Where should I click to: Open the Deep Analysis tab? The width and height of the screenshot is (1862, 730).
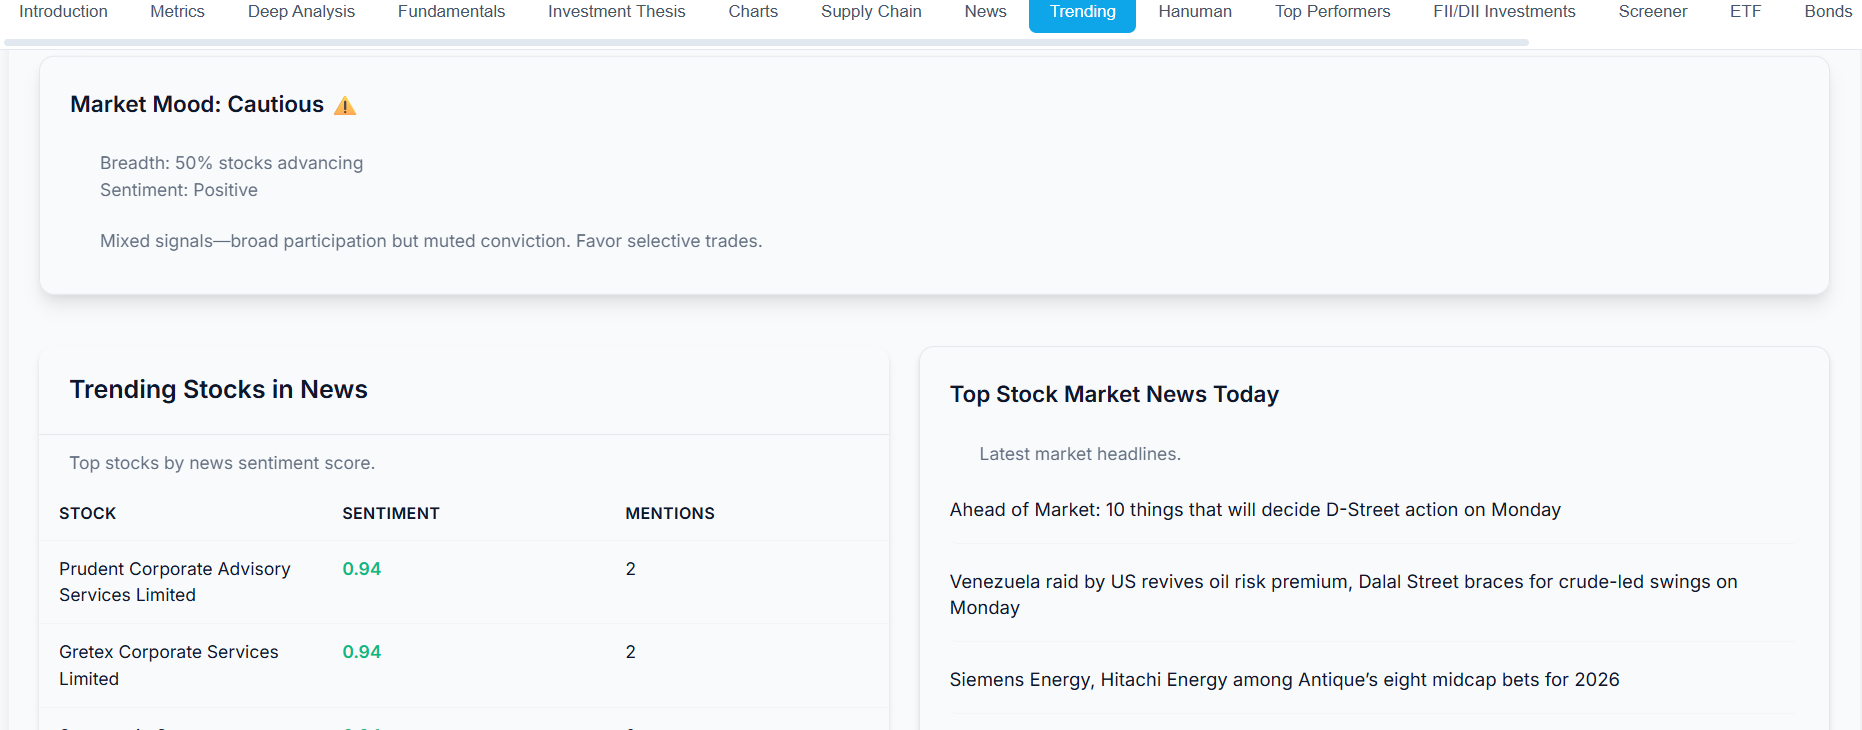point(301,12)
